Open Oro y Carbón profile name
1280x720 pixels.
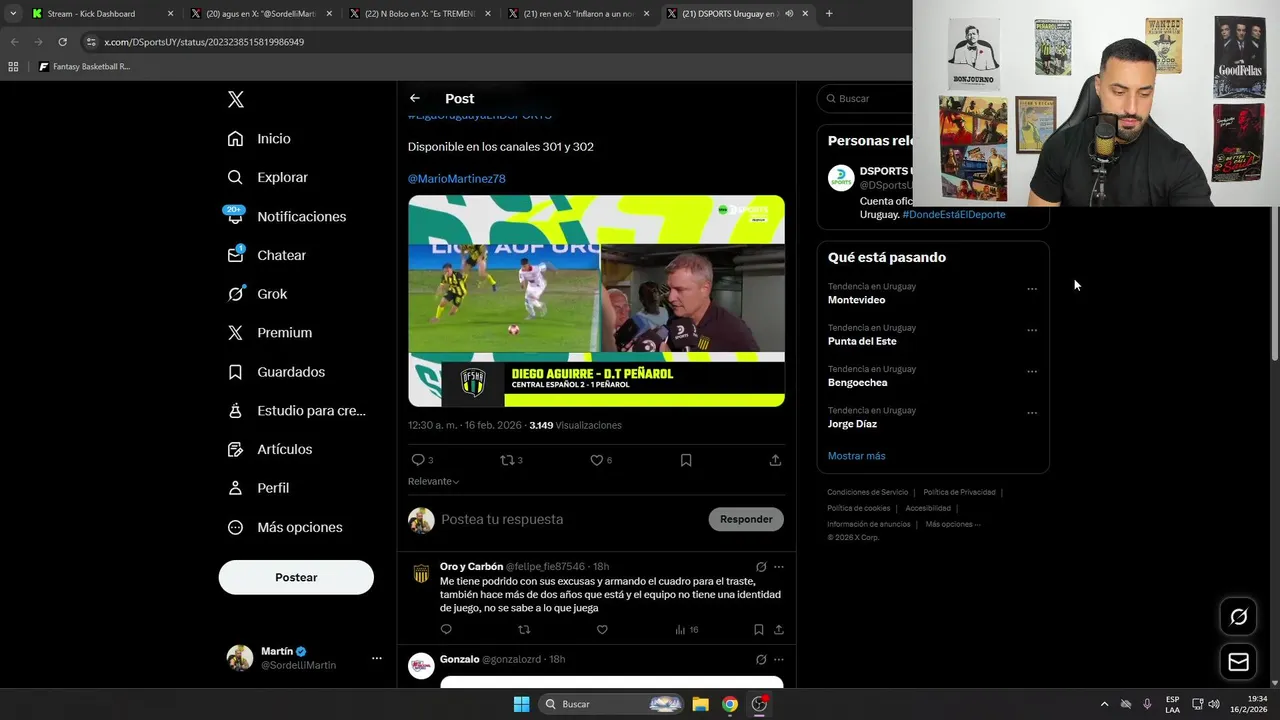point(471,567)
